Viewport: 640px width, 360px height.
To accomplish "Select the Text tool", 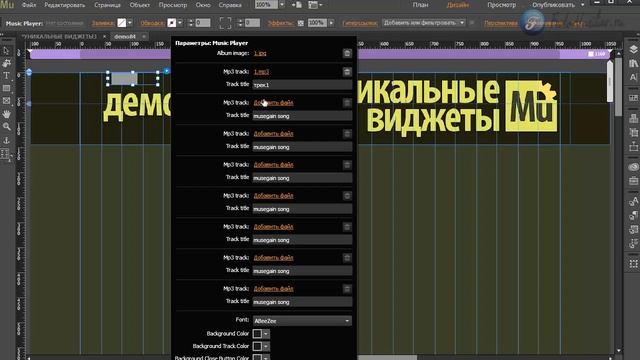I will tap(7, 76).
